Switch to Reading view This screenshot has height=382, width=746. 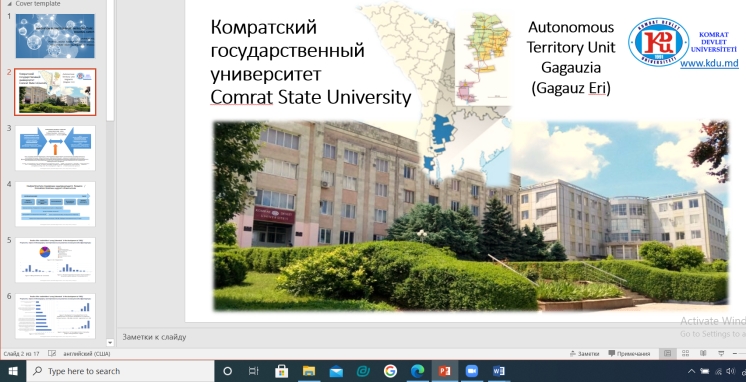click(x=703, y=353)
